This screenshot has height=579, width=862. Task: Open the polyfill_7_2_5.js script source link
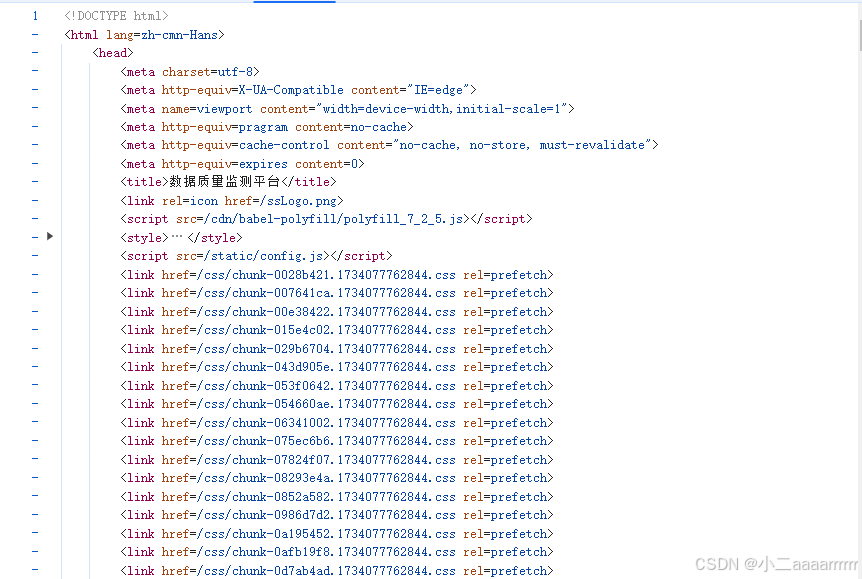click(x=334, y=219)
